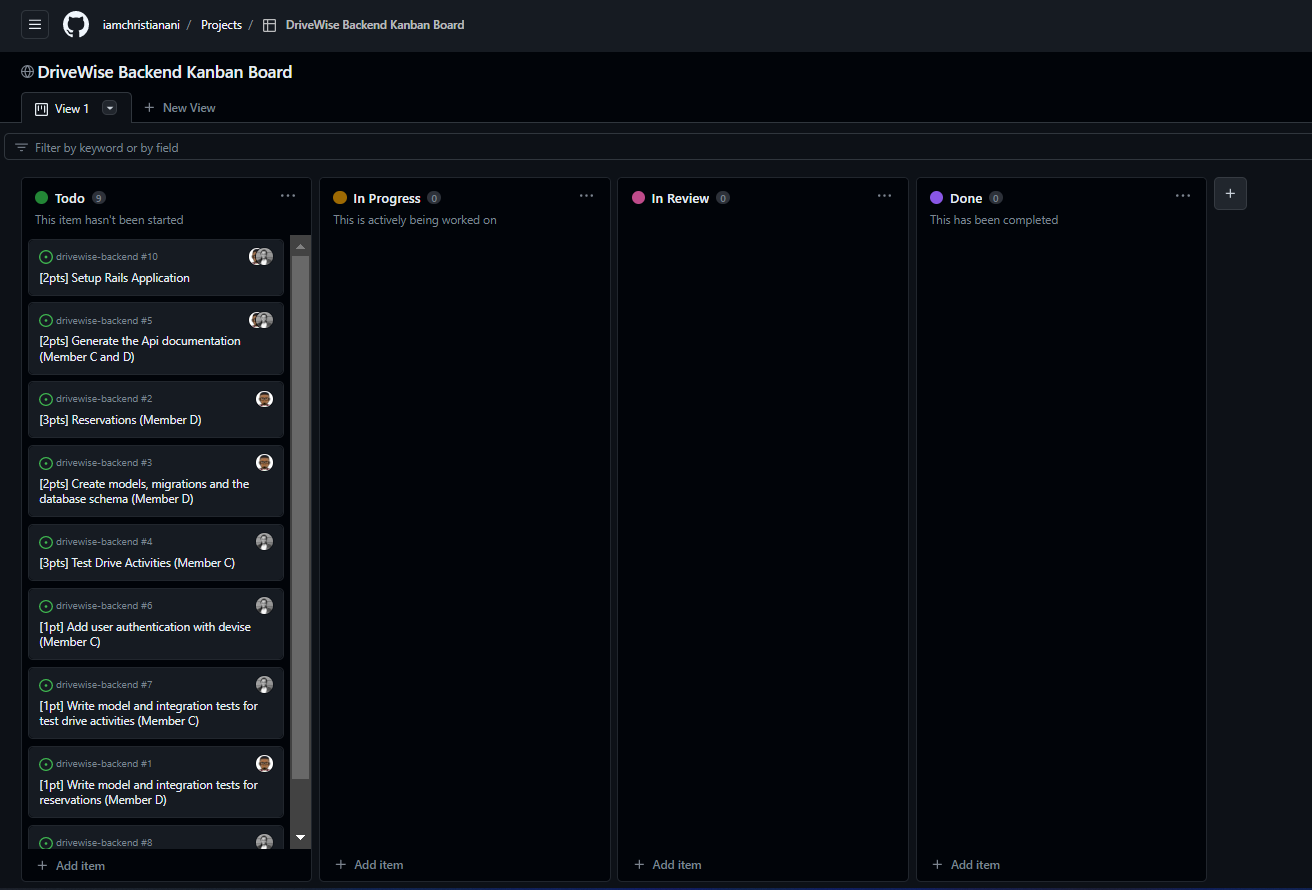This screenshot has height=890, width=1312.
Task: Click open issue icon on card #2
Action: [46, 399]
